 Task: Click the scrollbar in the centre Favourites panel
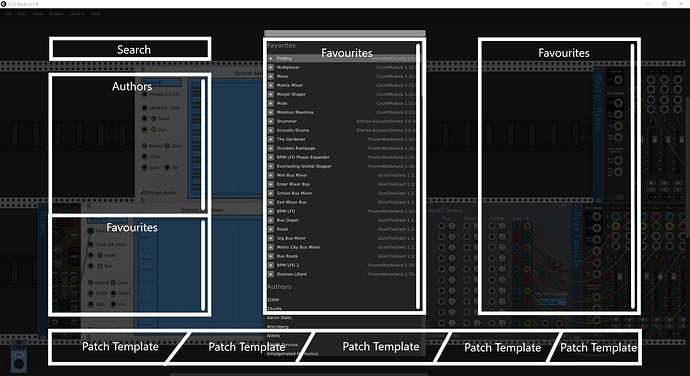pos(418,176)
